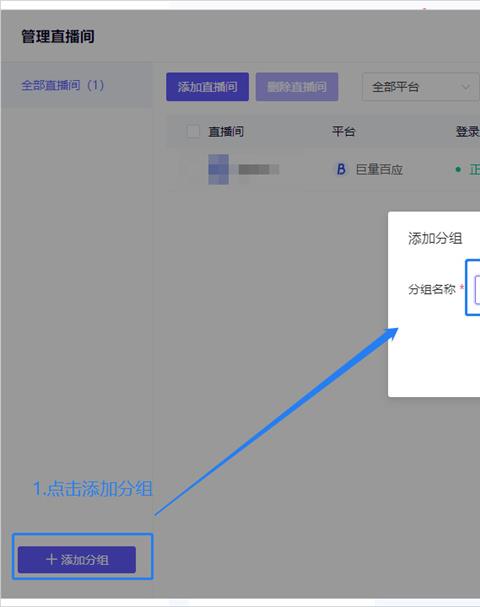Viewport: 480px width, 607px height.
Task: Click the 直播间 column header
Action: point(226,132)
